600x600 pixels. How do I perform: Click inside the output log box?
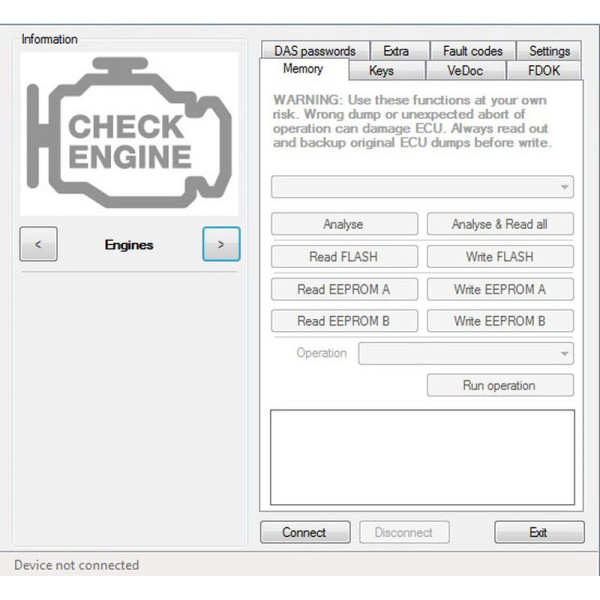[x=422, y=457]
